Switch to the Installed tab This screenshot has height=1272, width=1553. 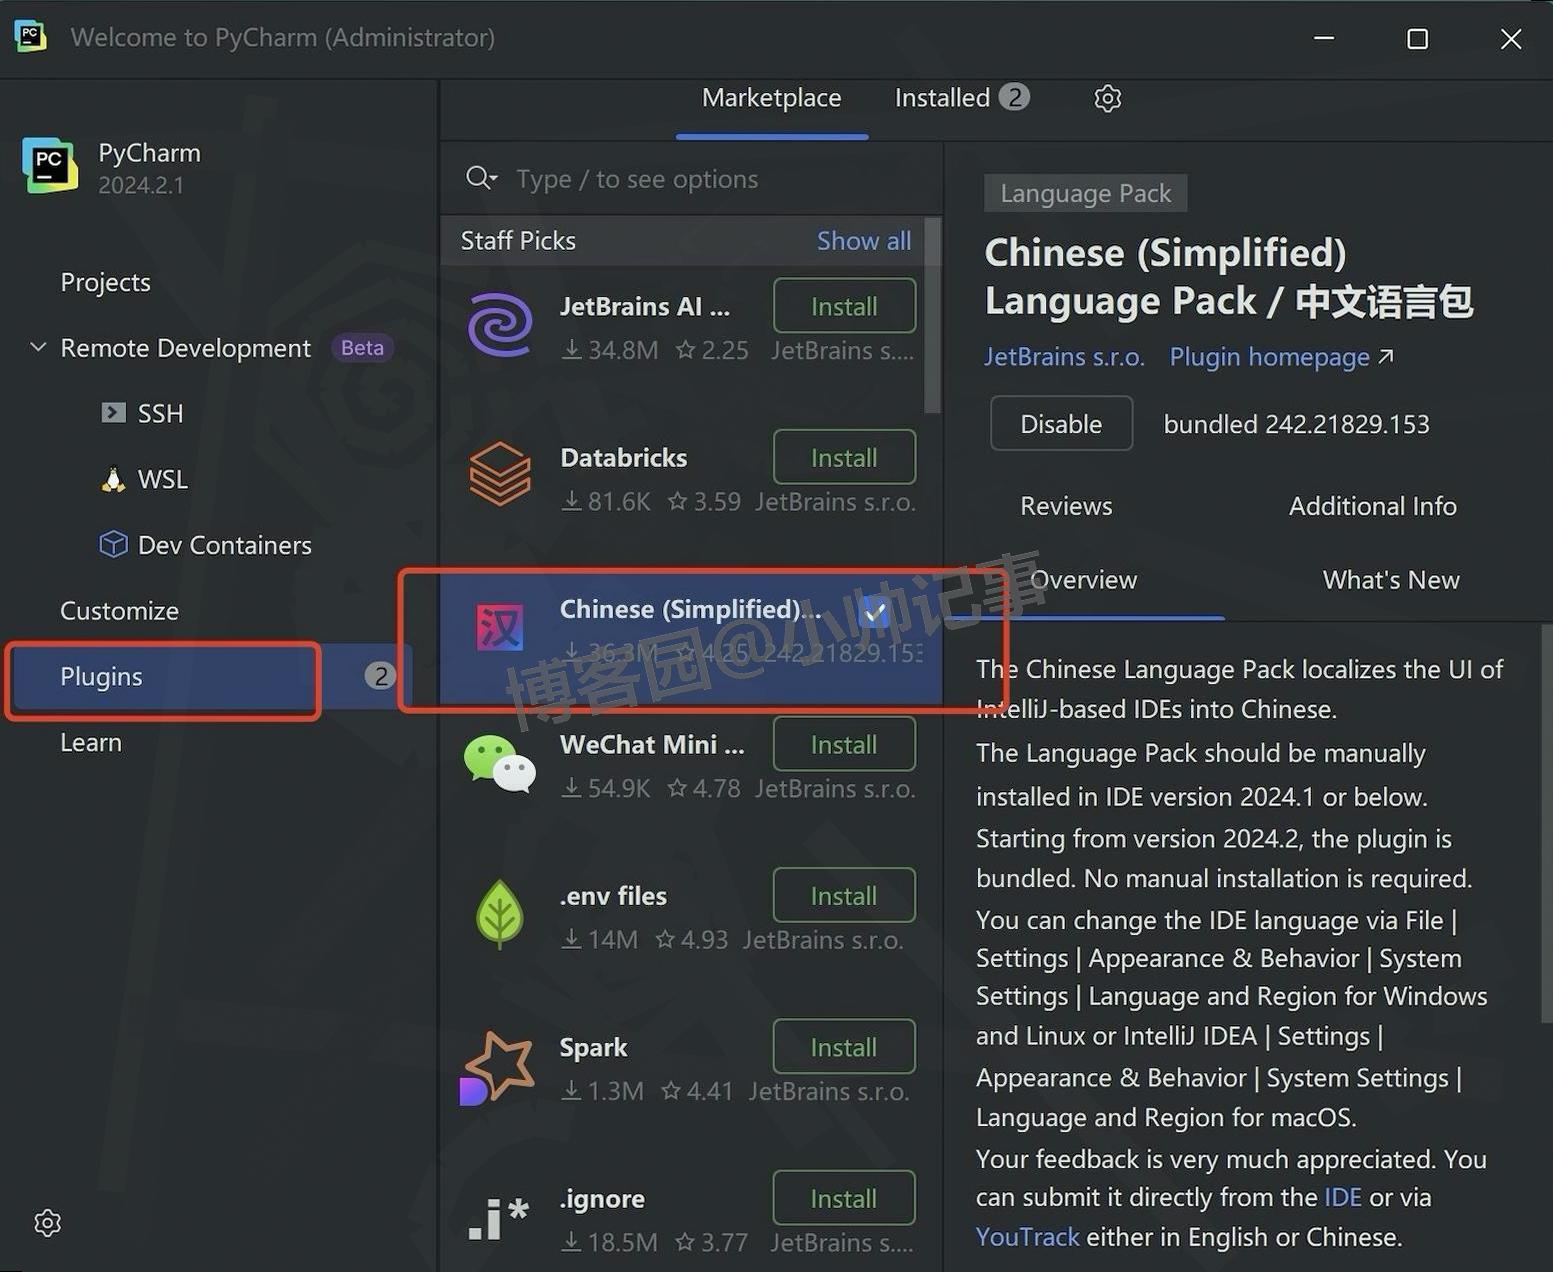point(941,97)
